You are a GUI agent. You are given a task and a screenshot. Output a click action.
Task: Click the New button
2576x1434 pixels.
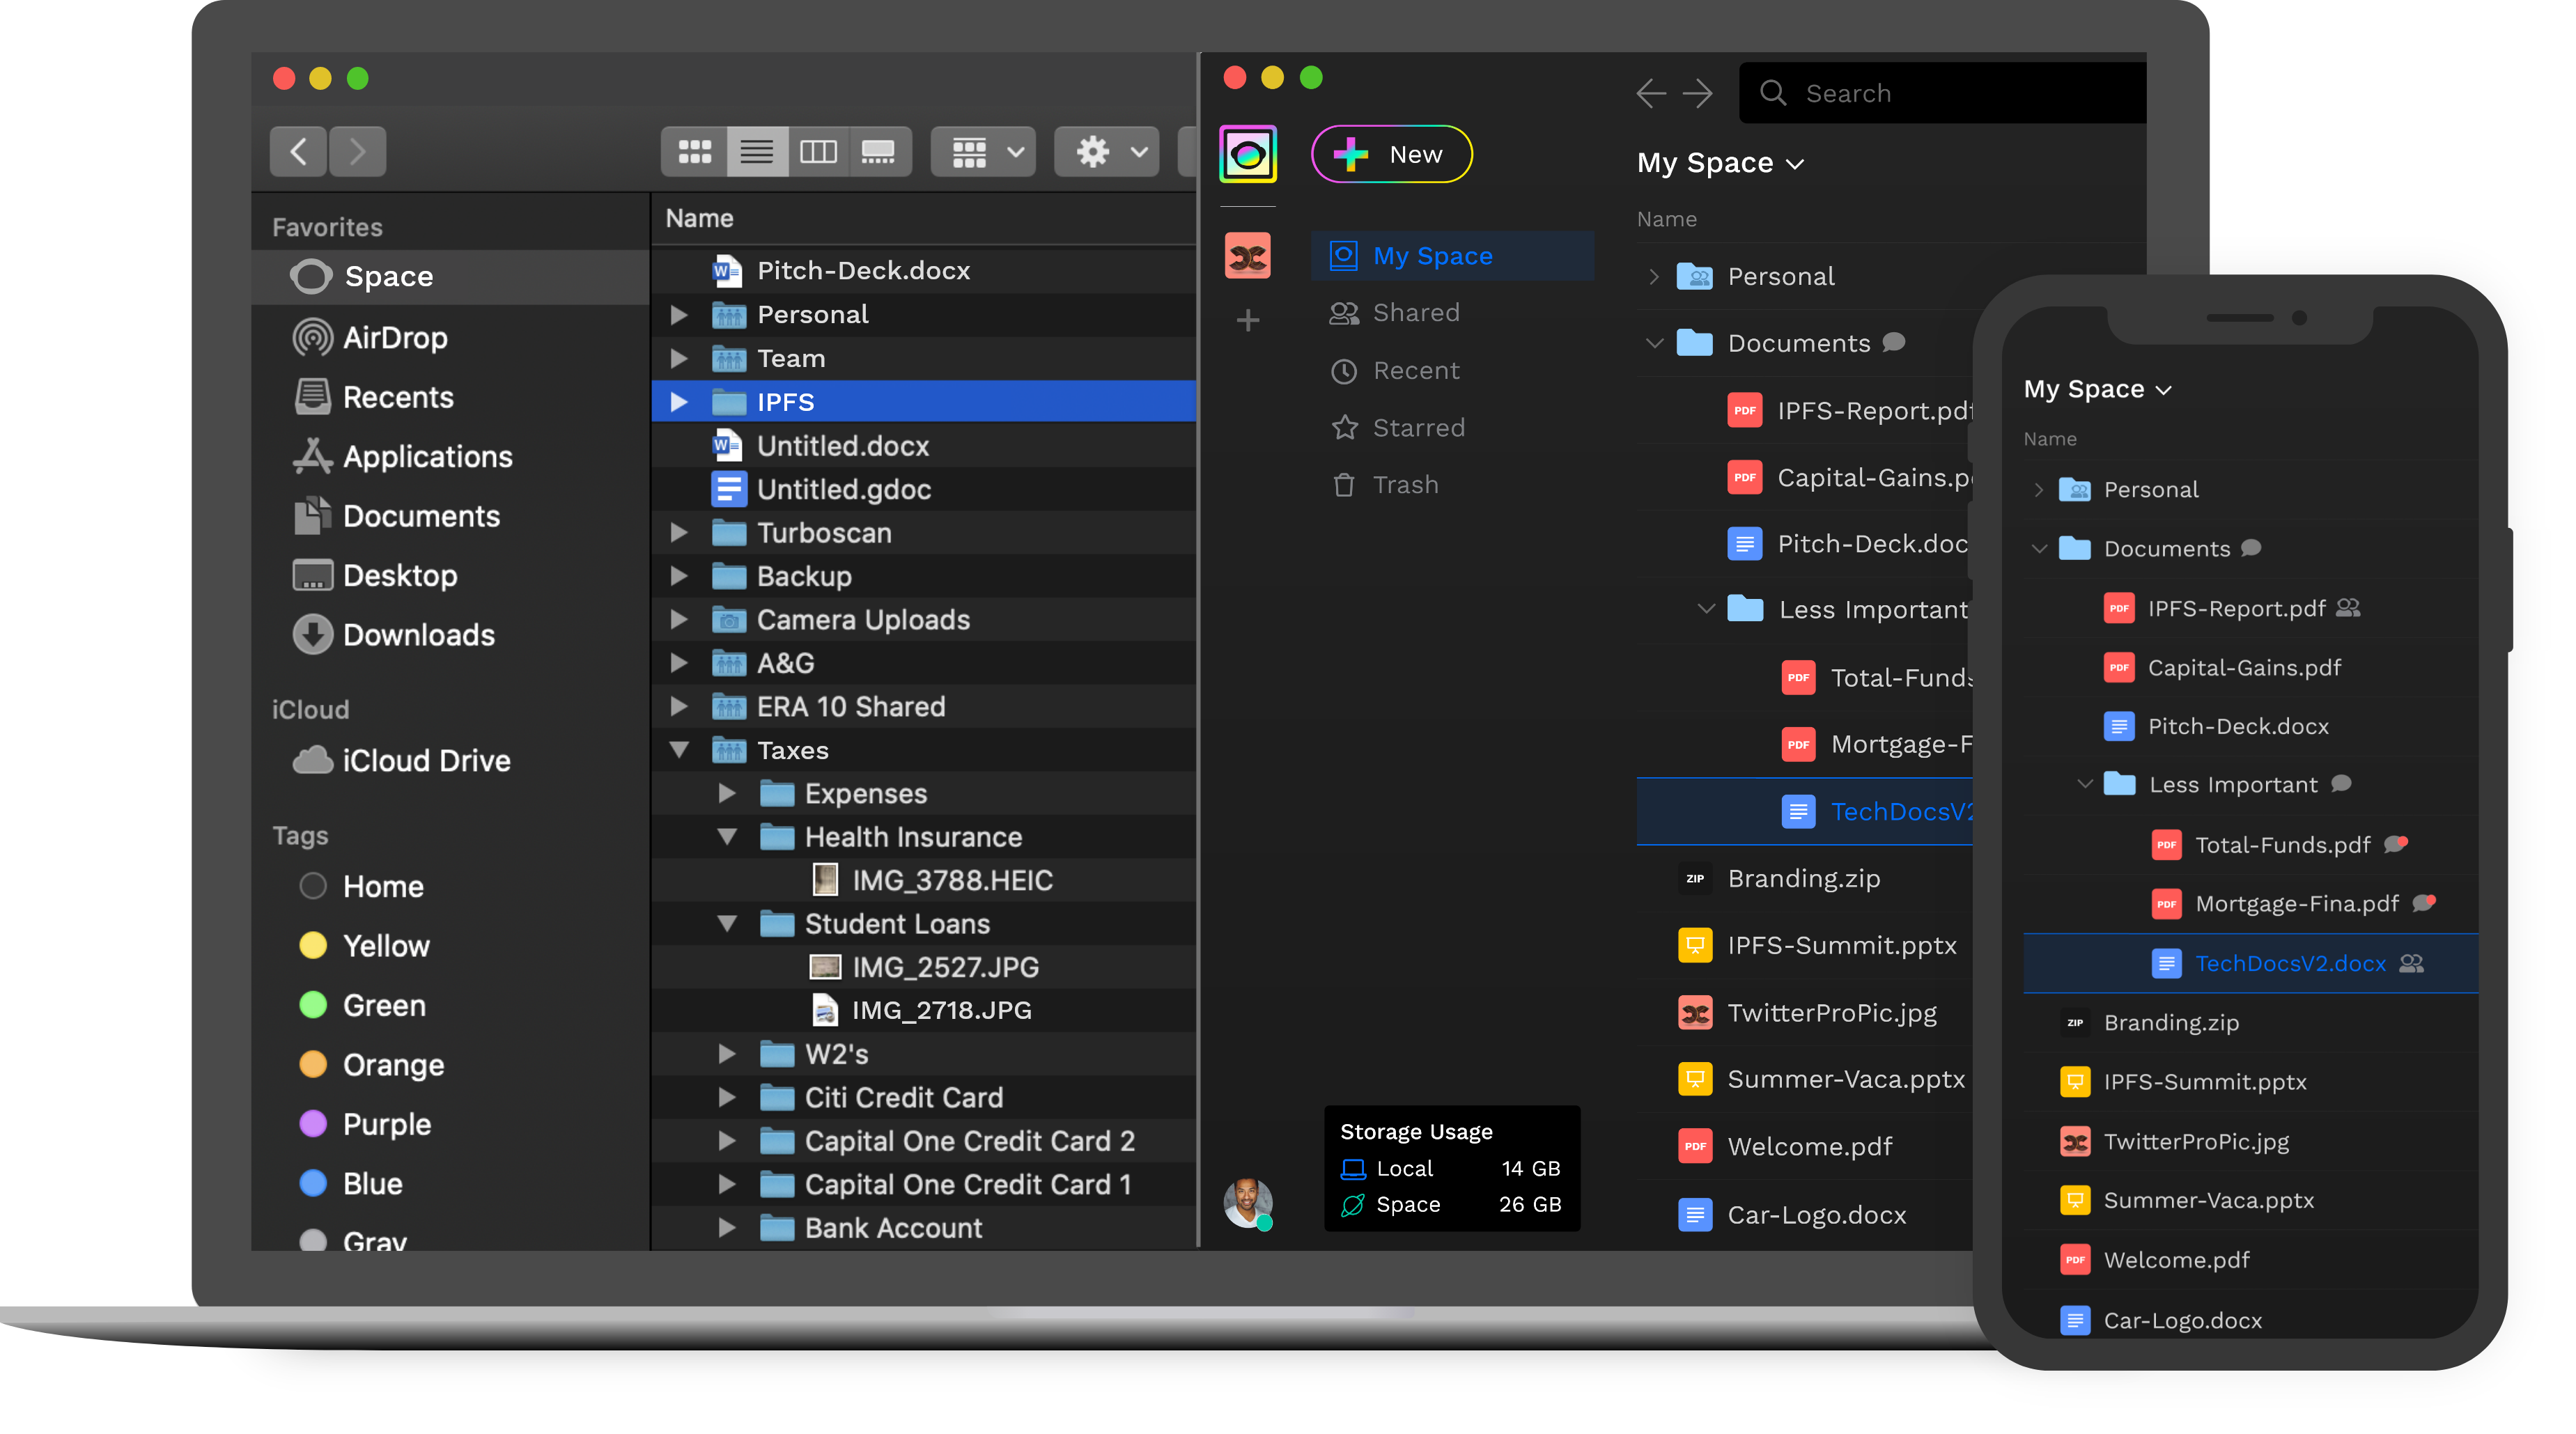[1391, 154]
